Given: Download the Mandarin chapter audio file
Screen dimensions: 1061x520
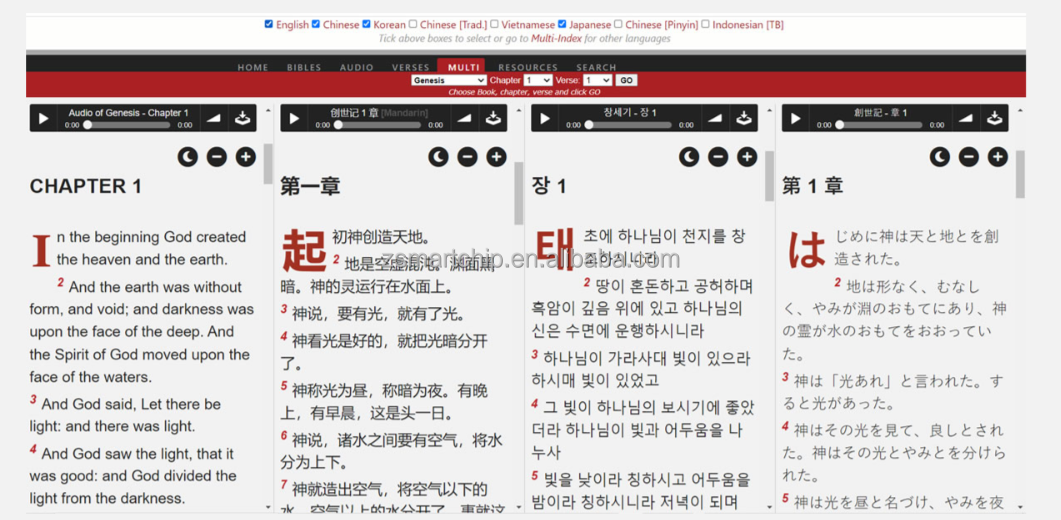Looking at the screenshot, I should click(493, 118).
